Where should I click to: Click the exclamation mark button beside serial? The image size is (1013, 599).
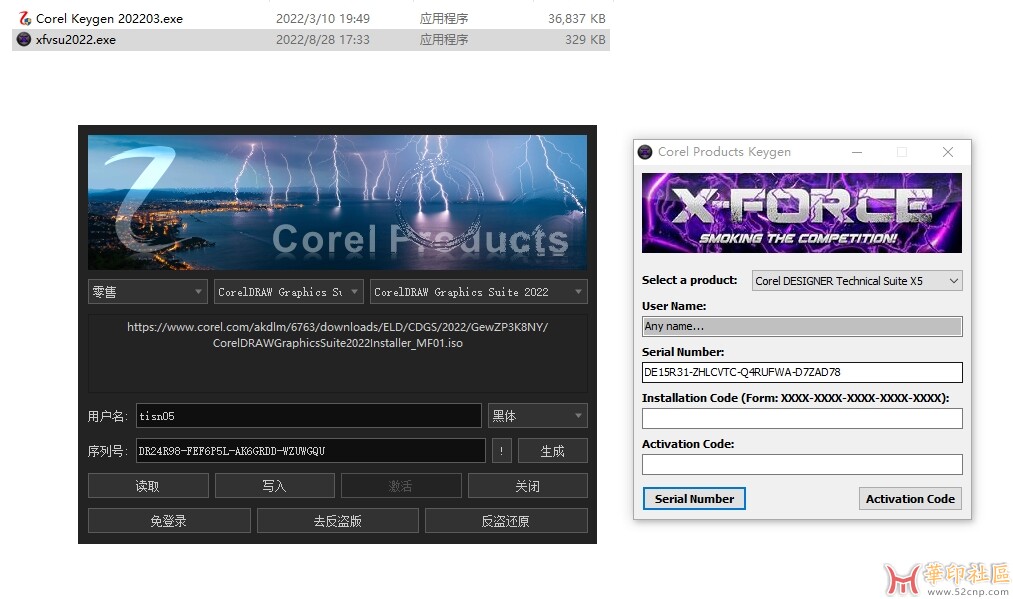pyautogui.click(x=501, y=451)
